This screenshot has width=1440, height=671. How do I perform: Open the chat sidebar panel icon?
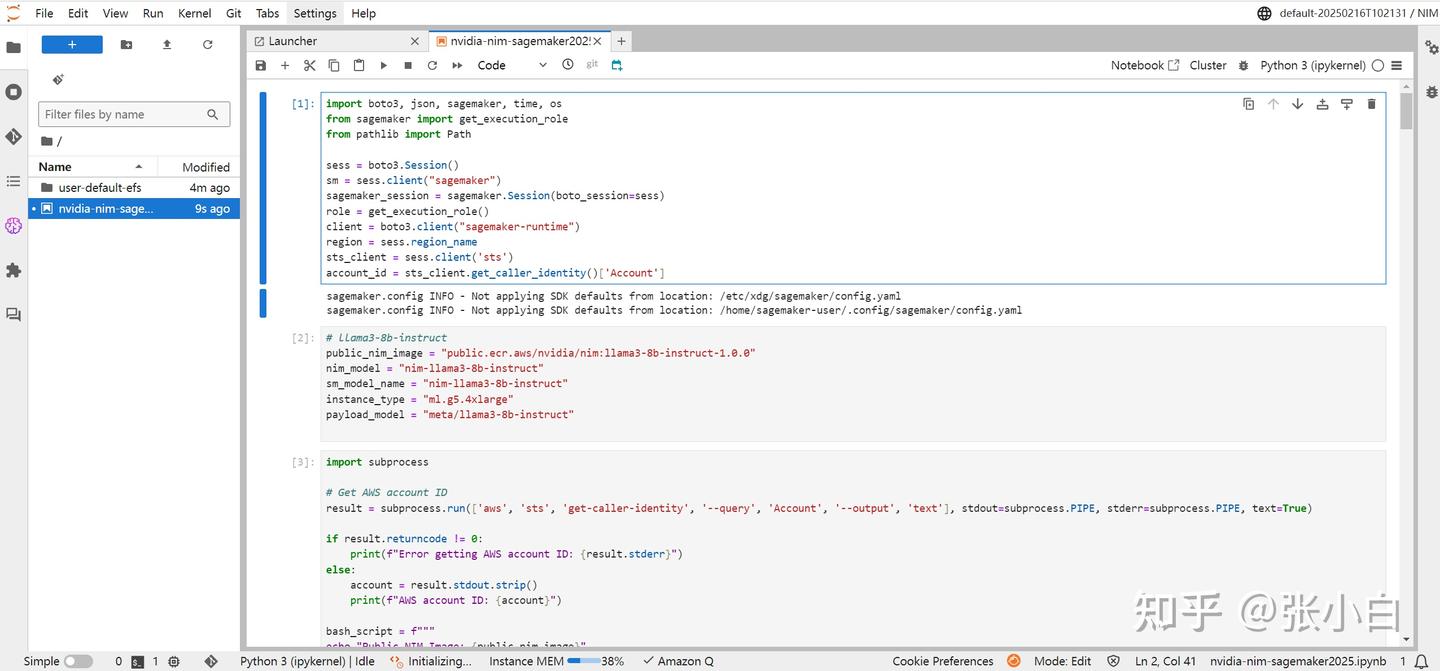pos(13,314)
